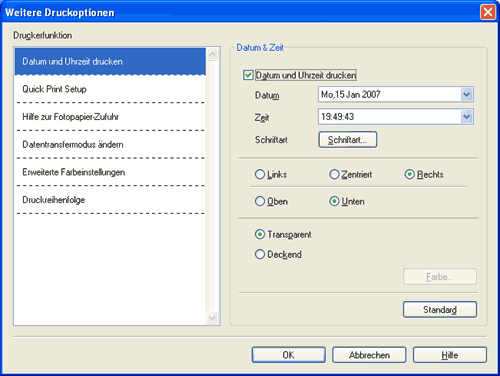
Task: Select the Oben position option
Action: 260,201
